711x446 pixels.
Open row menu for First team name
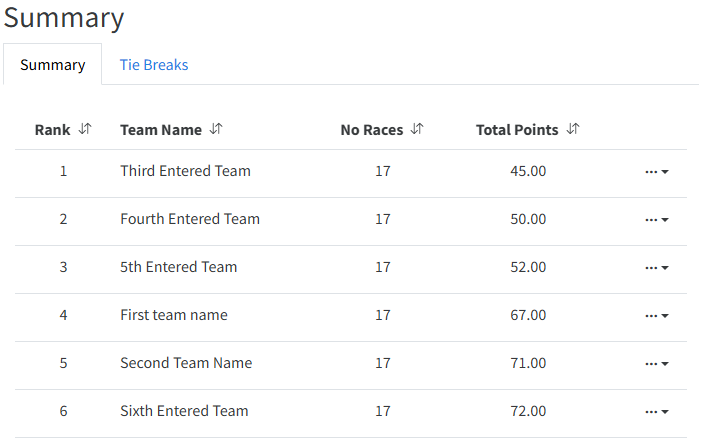tap(657, 316)
